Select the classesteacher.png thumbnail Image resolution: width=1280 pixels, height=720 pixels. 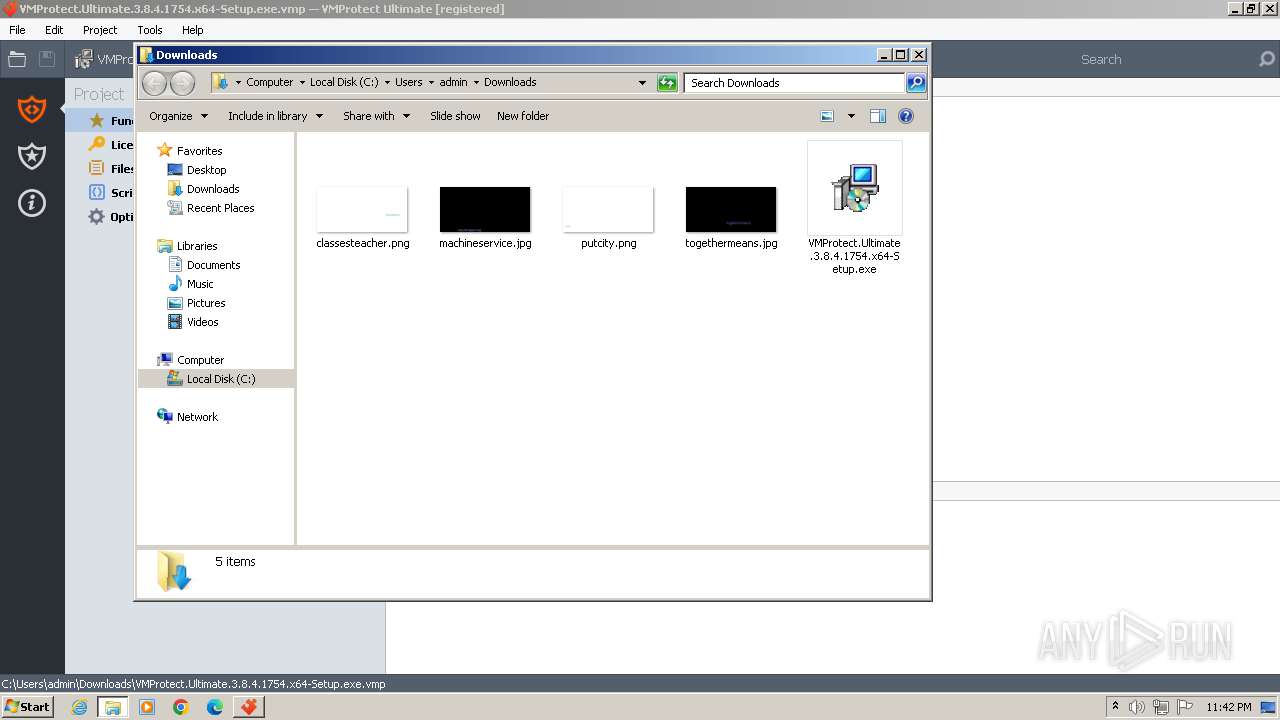coord(362,209)
